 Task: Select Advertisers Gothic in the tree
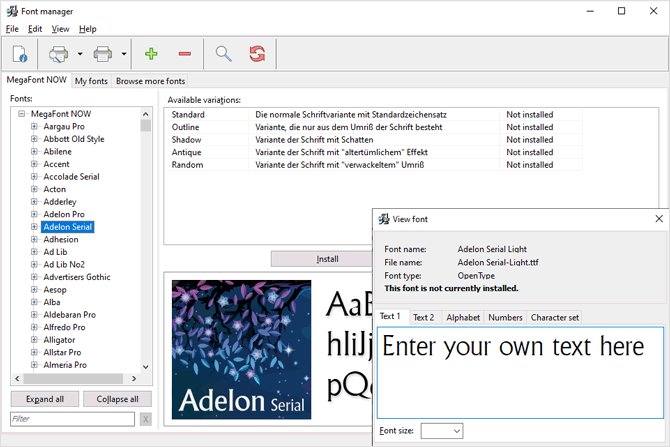pyautogui.click(x=77, y=277)
